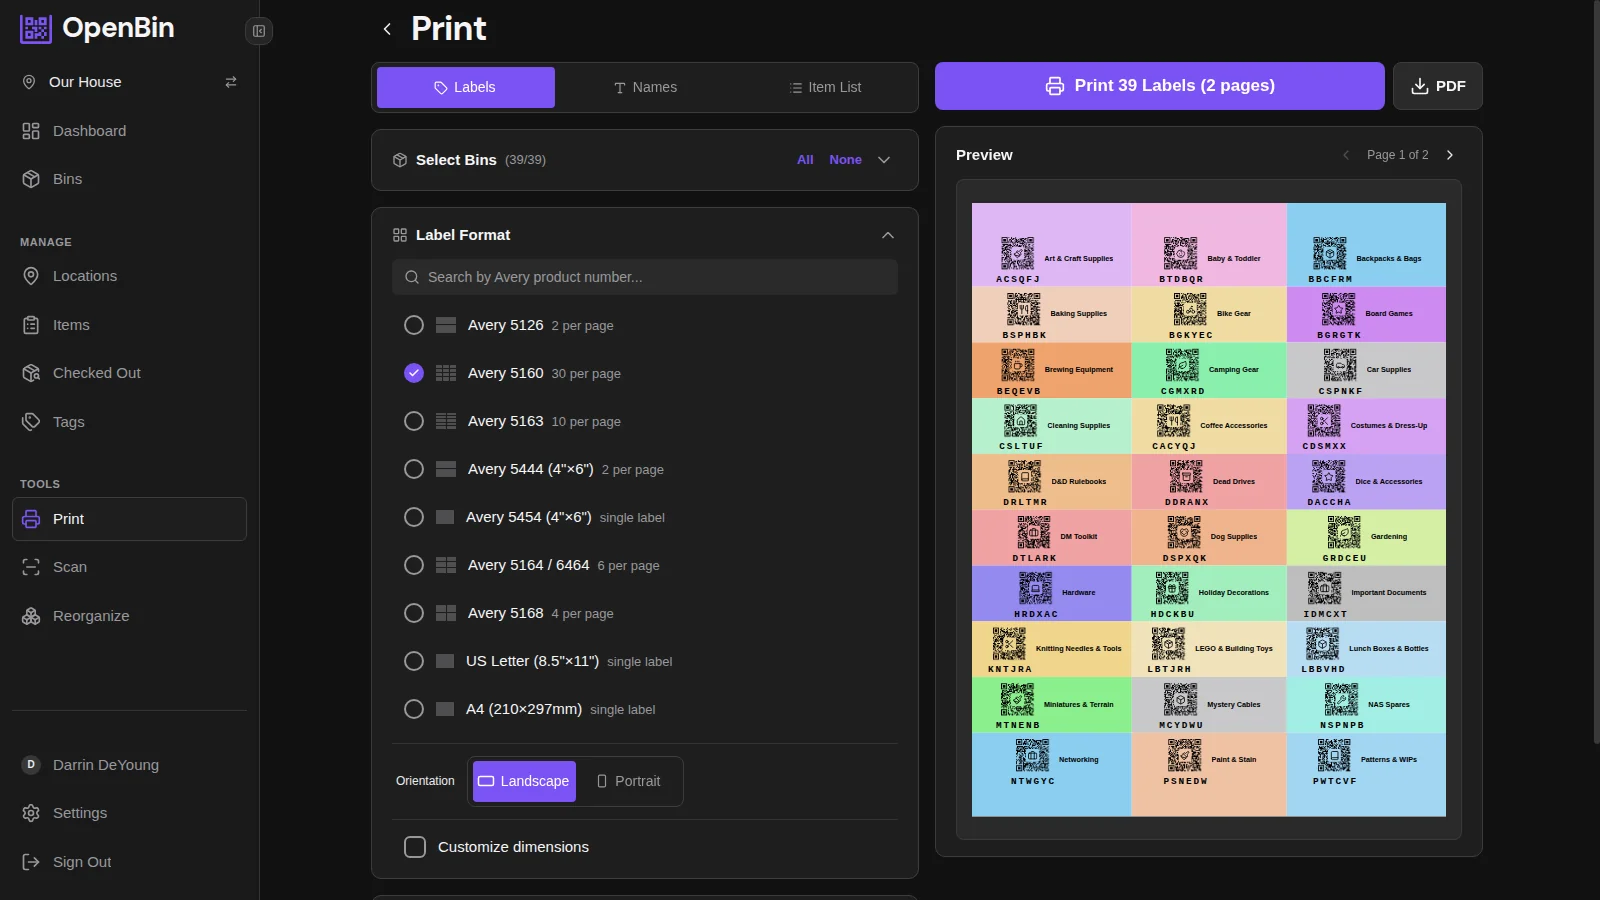This screenshot has height=900, width=1600.
Task: Click the OpenBin logo
Action: (x=96, y=29)
